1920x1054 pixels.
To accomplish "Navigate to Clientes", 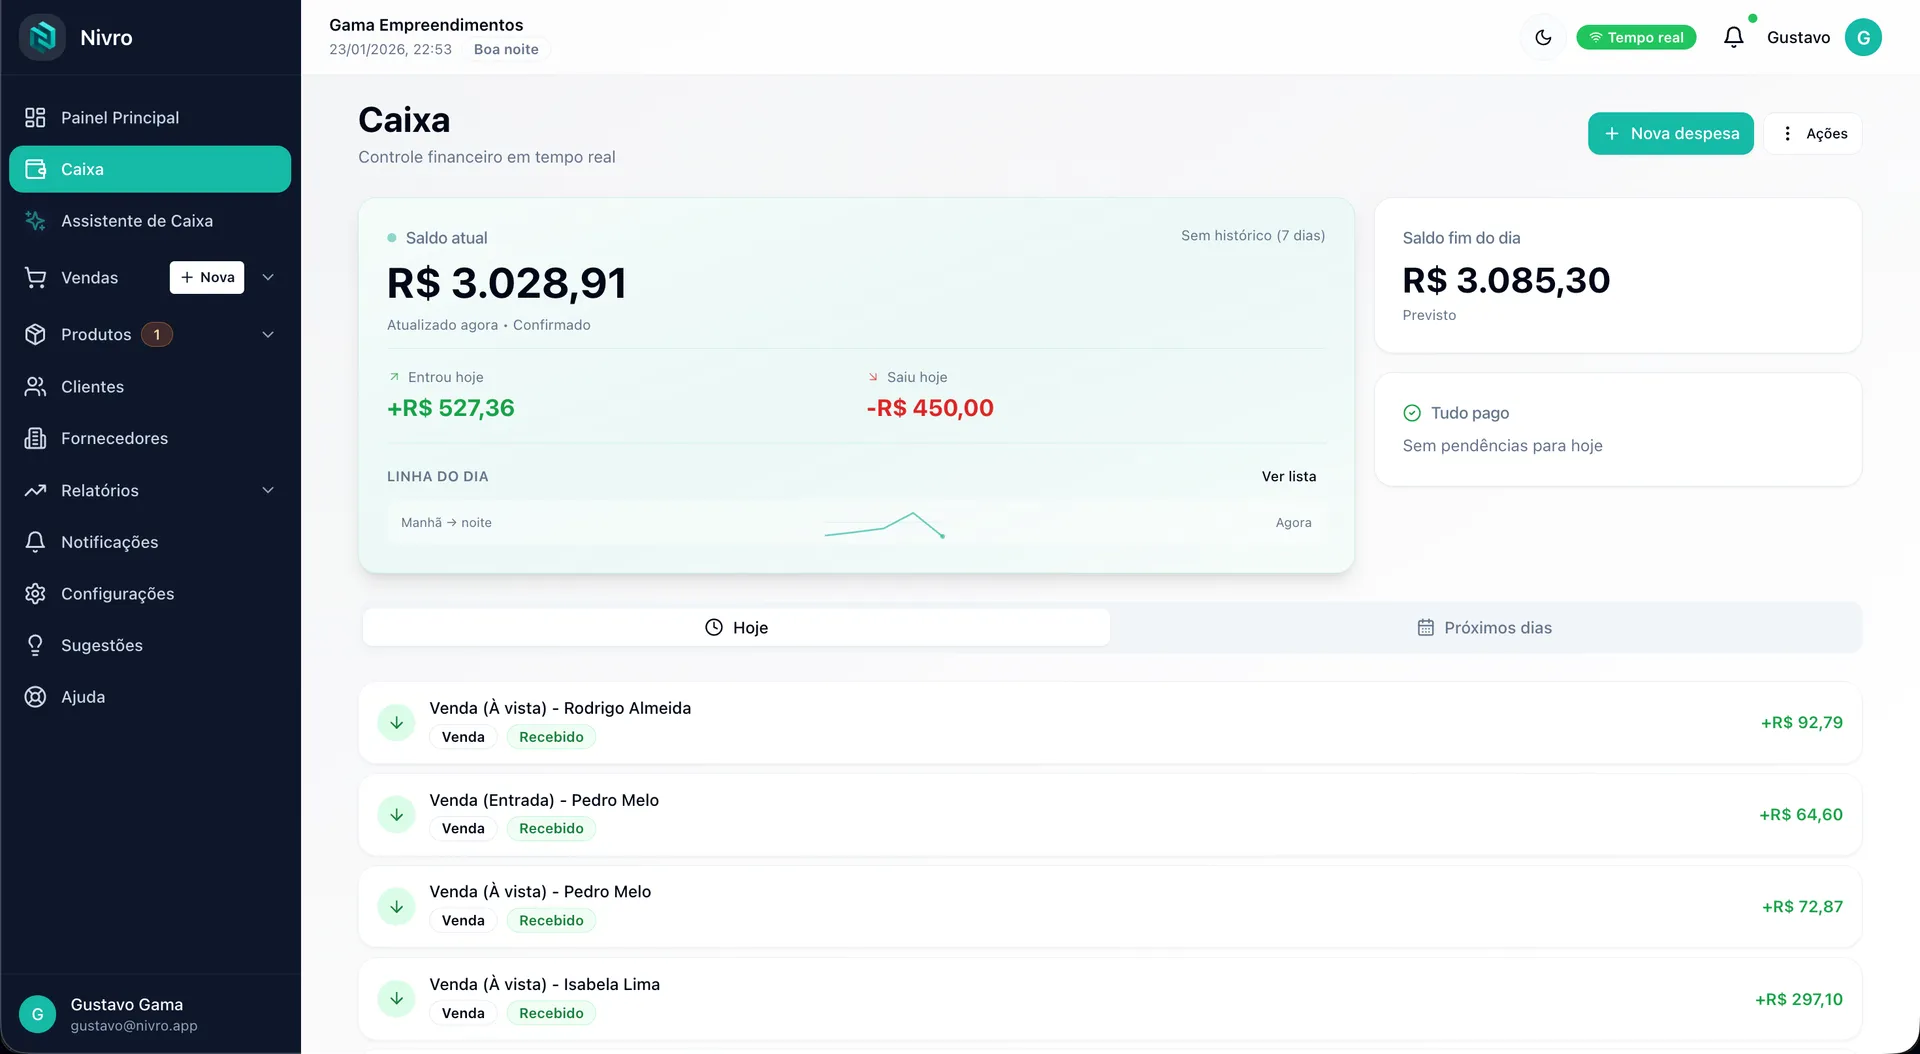I will click(x=150, y=387).
